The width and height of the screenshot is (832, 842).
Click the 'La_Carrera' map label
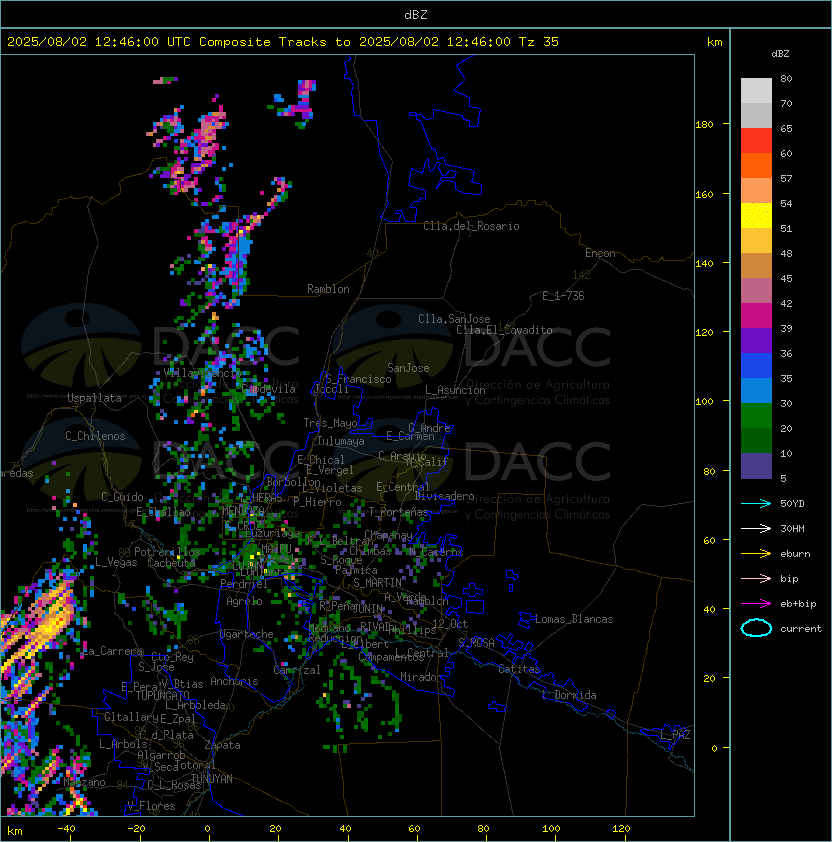coord(112,651)
